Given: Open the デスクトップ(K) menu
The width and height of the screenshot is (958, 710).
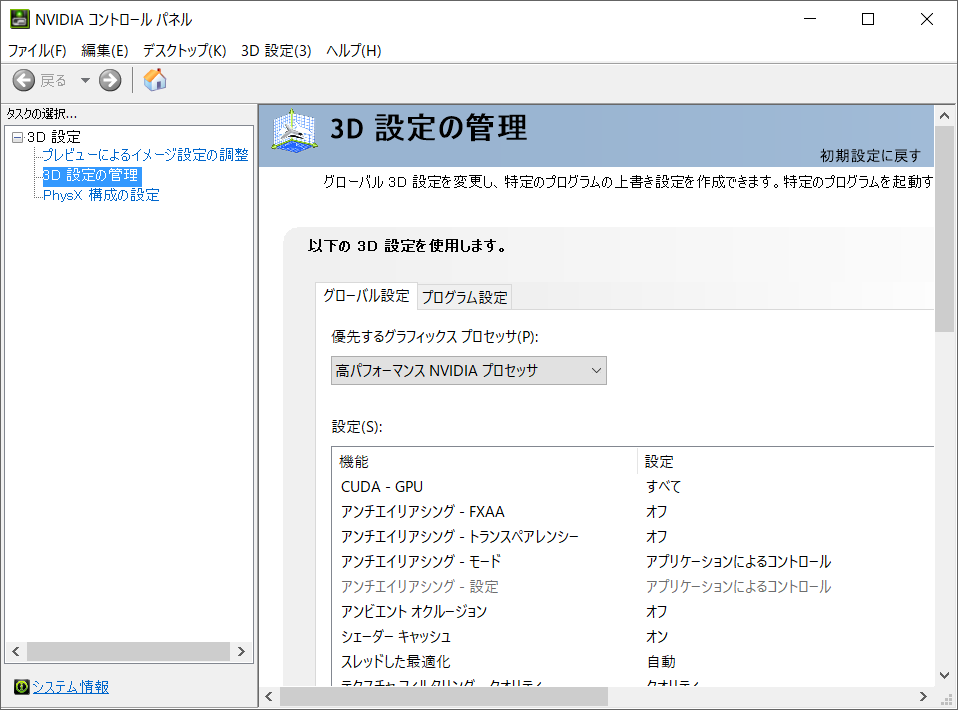Looking at the screenshot, I should 185,50.
